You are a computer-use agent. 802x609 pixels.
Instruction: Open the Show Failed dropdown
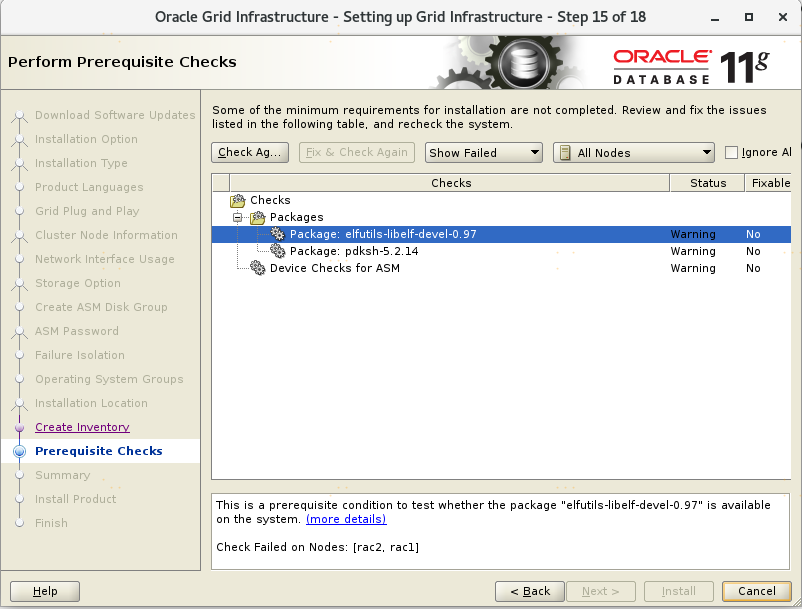point(483,153)
